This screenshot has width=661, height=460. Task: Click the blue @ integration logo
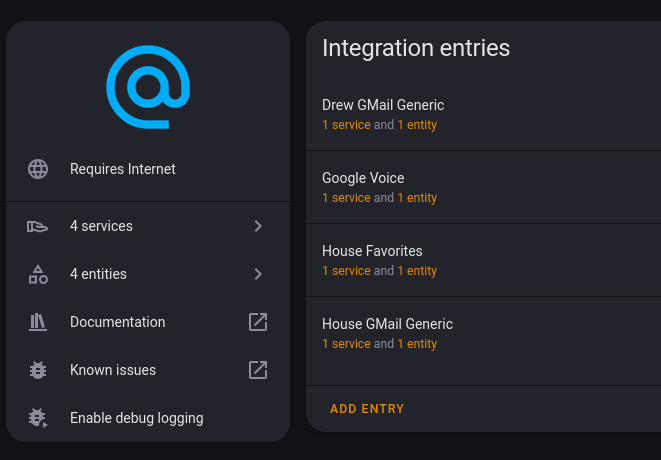pyautogui.click(x=148, y=87)
